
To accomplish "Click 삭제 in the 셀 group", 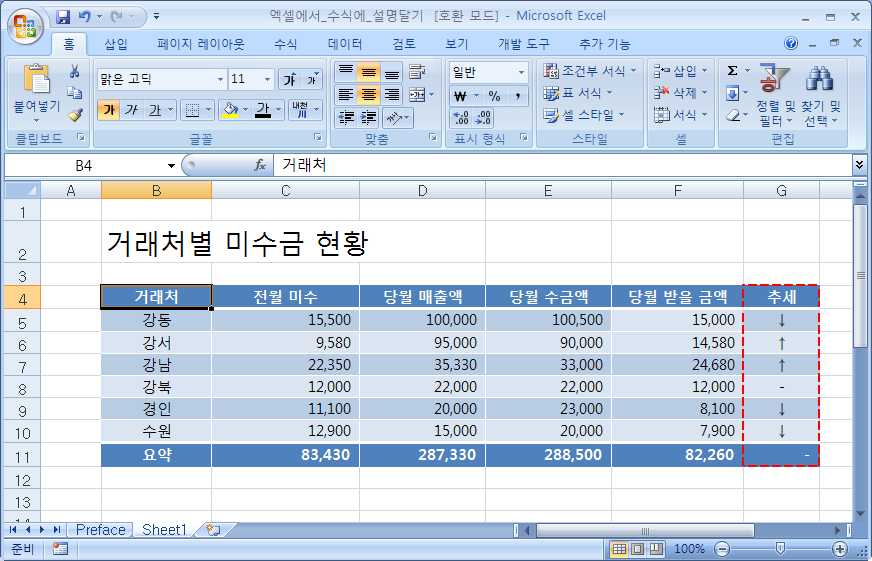I will pyautogui.click(x=681, y=93).
